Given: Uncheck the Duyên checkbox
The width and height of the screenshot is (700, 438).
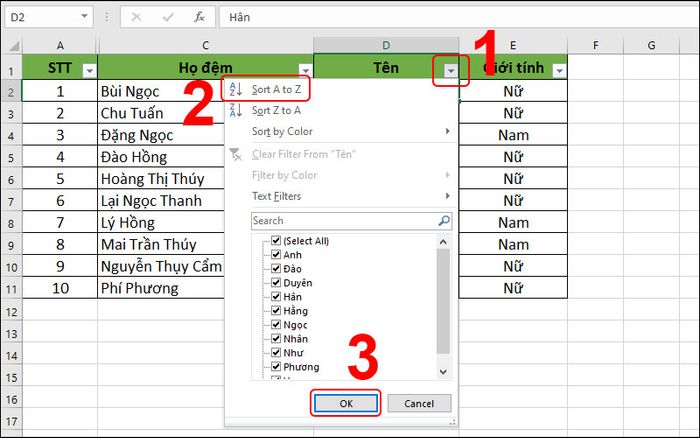Looking at the screenshot, I should (276, 283).
